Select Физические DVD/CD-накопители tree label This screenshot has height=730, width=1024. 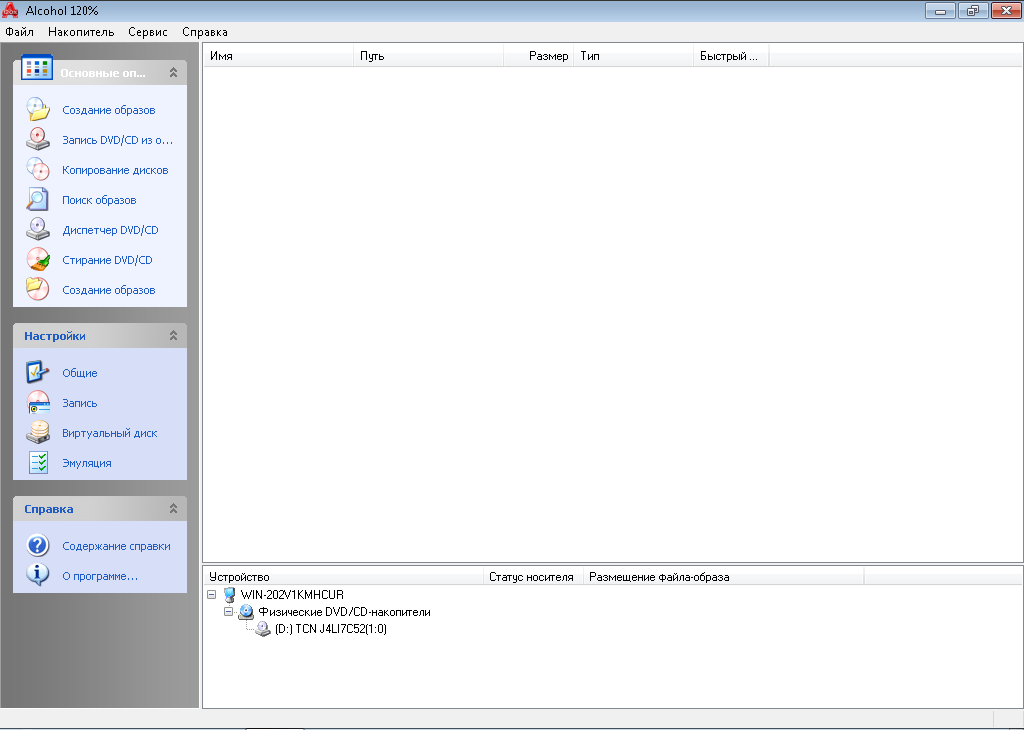click(x=344, y=612)
